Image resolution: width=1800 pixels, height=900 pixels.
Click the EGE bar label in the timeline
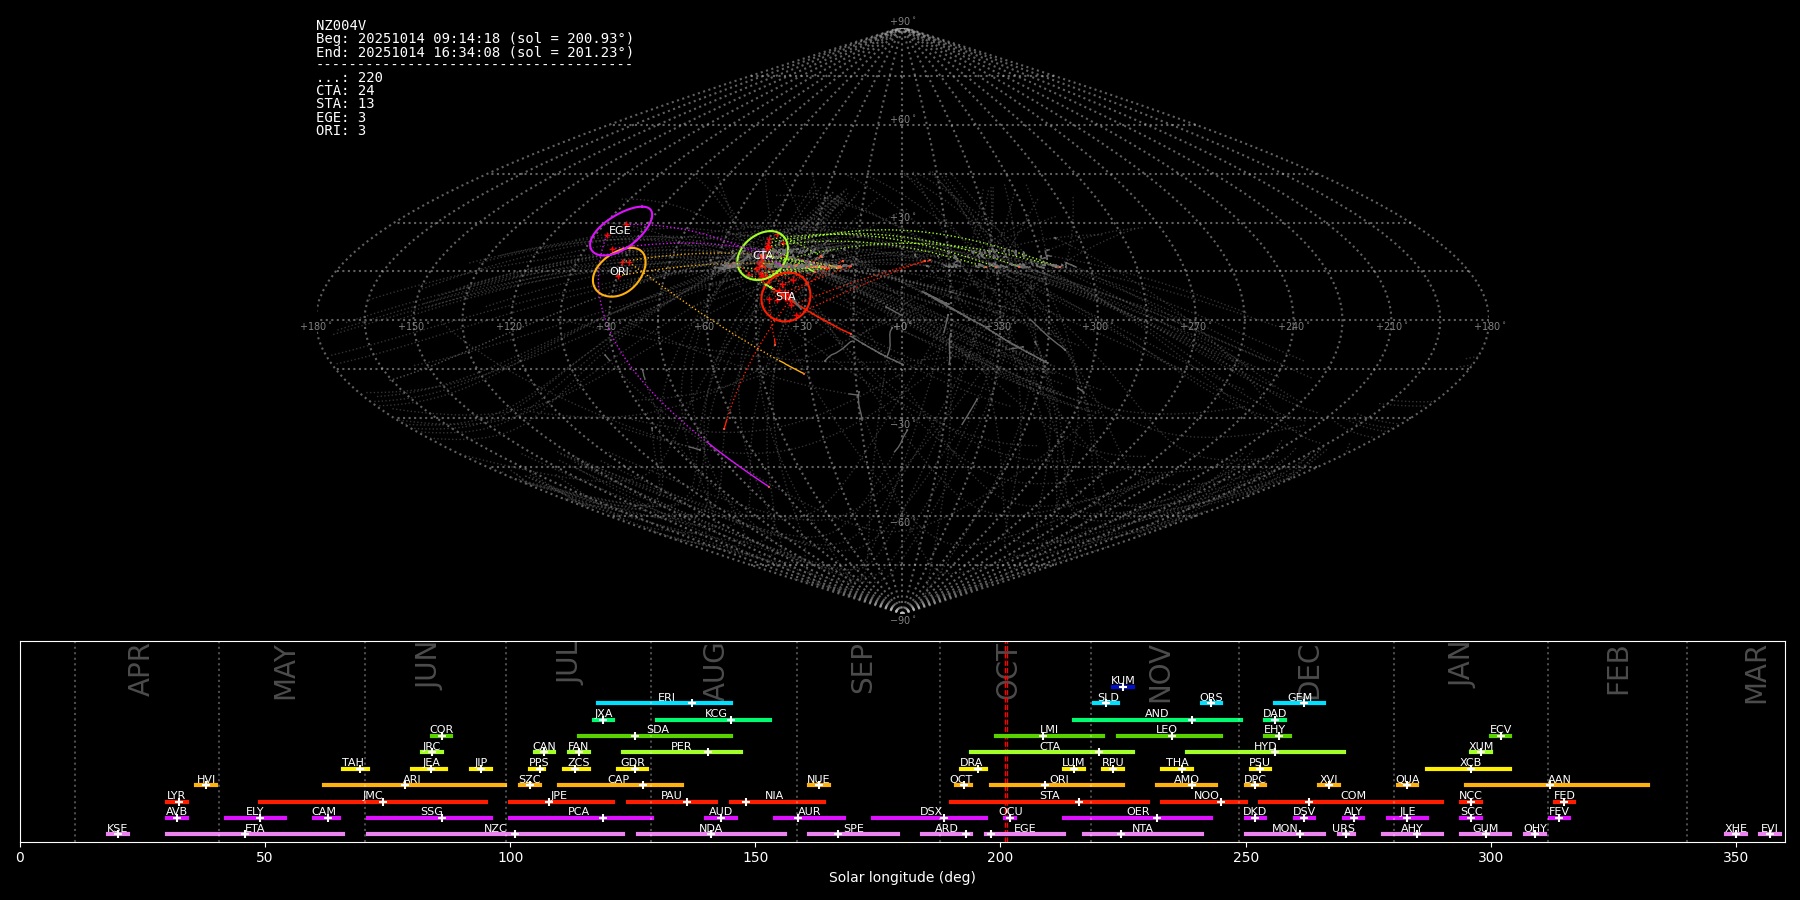[x=1025, y=829]
